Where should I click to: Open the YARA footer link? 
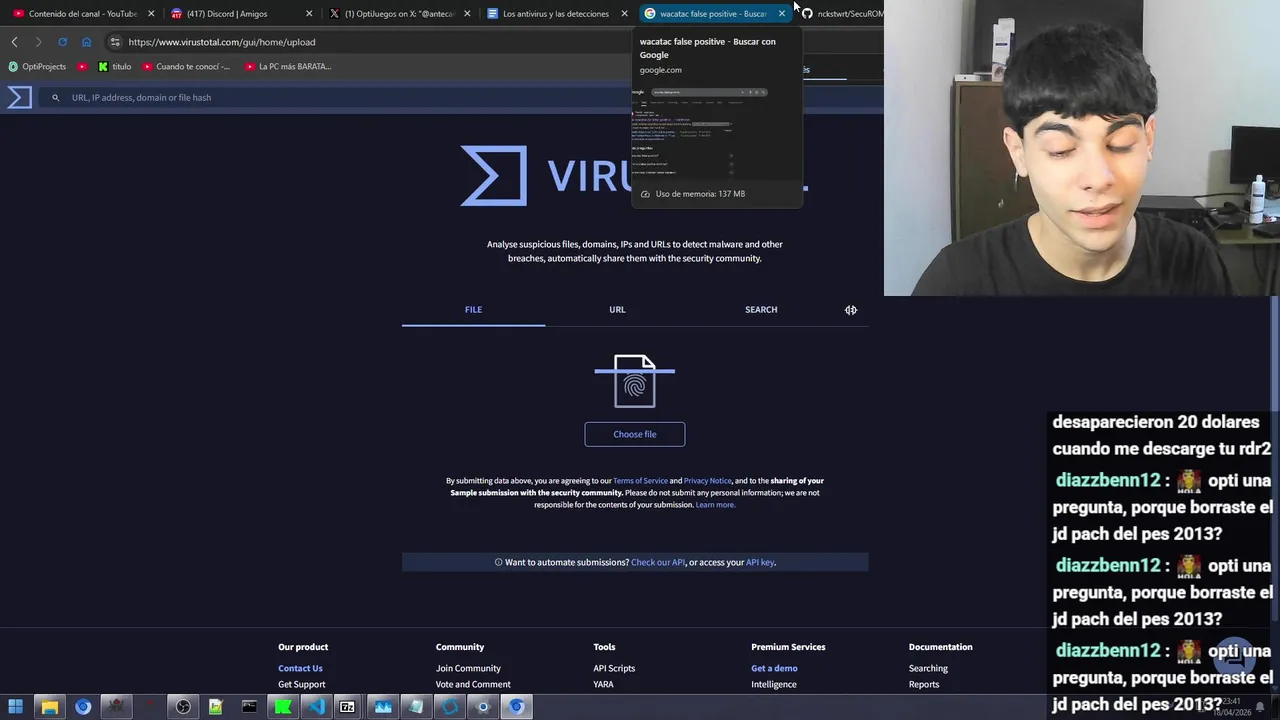tap(603, 685)
